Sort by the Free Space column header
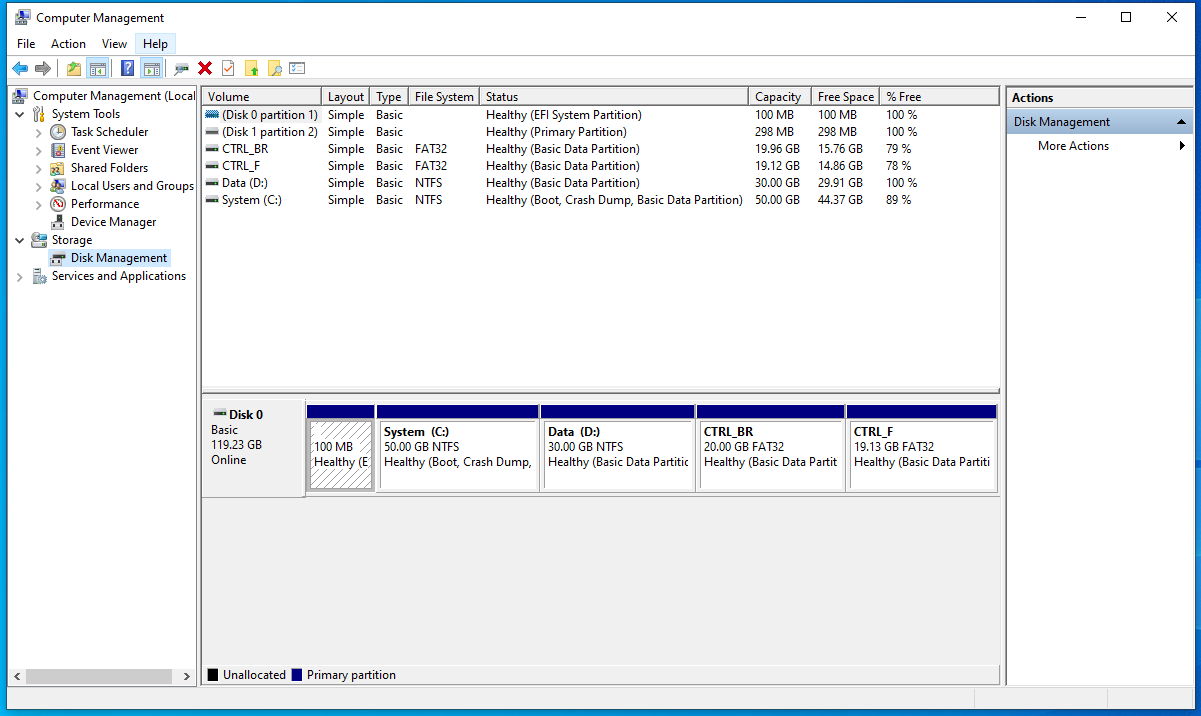Image resolution: width=1201 pixels, height=716 pixels. [x=846, y=97]
